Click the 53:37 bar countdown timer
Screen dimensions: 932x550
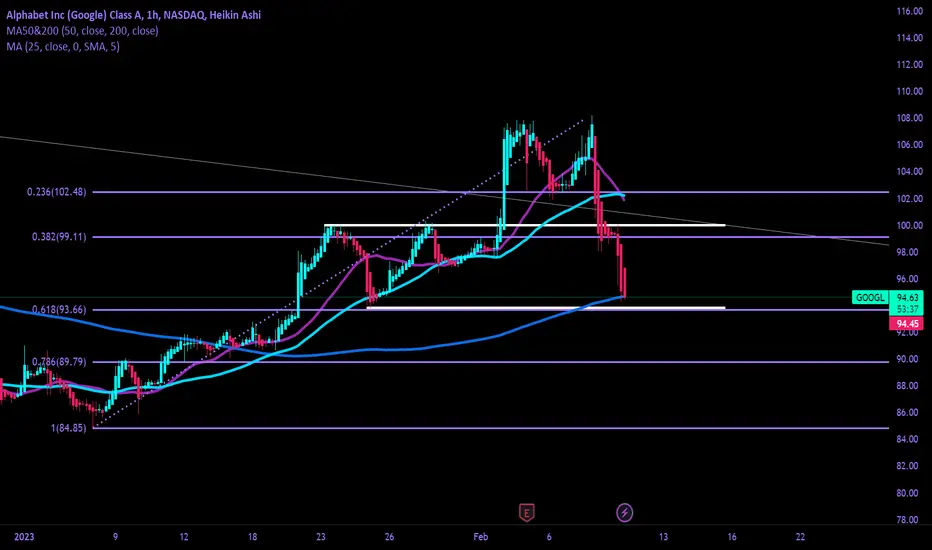(x=907, y=309)
